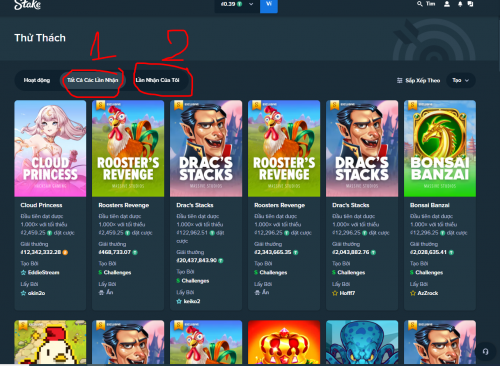500x366 pixels.
Task: Click the currency icon beside 12,342,332.28
Action: pyautogui.click(x=65, y=252)
